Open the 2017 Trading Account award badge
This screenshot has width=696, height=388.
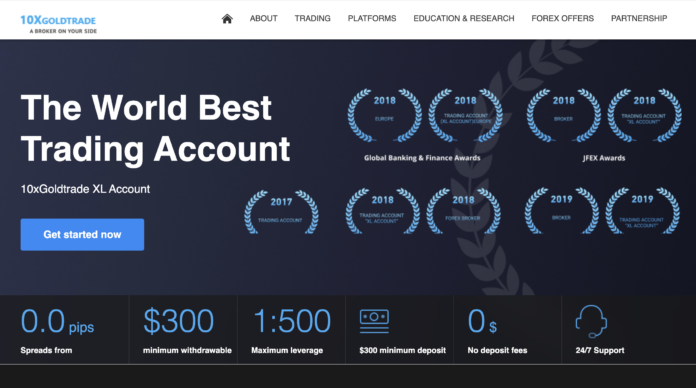tap(281, 212)
